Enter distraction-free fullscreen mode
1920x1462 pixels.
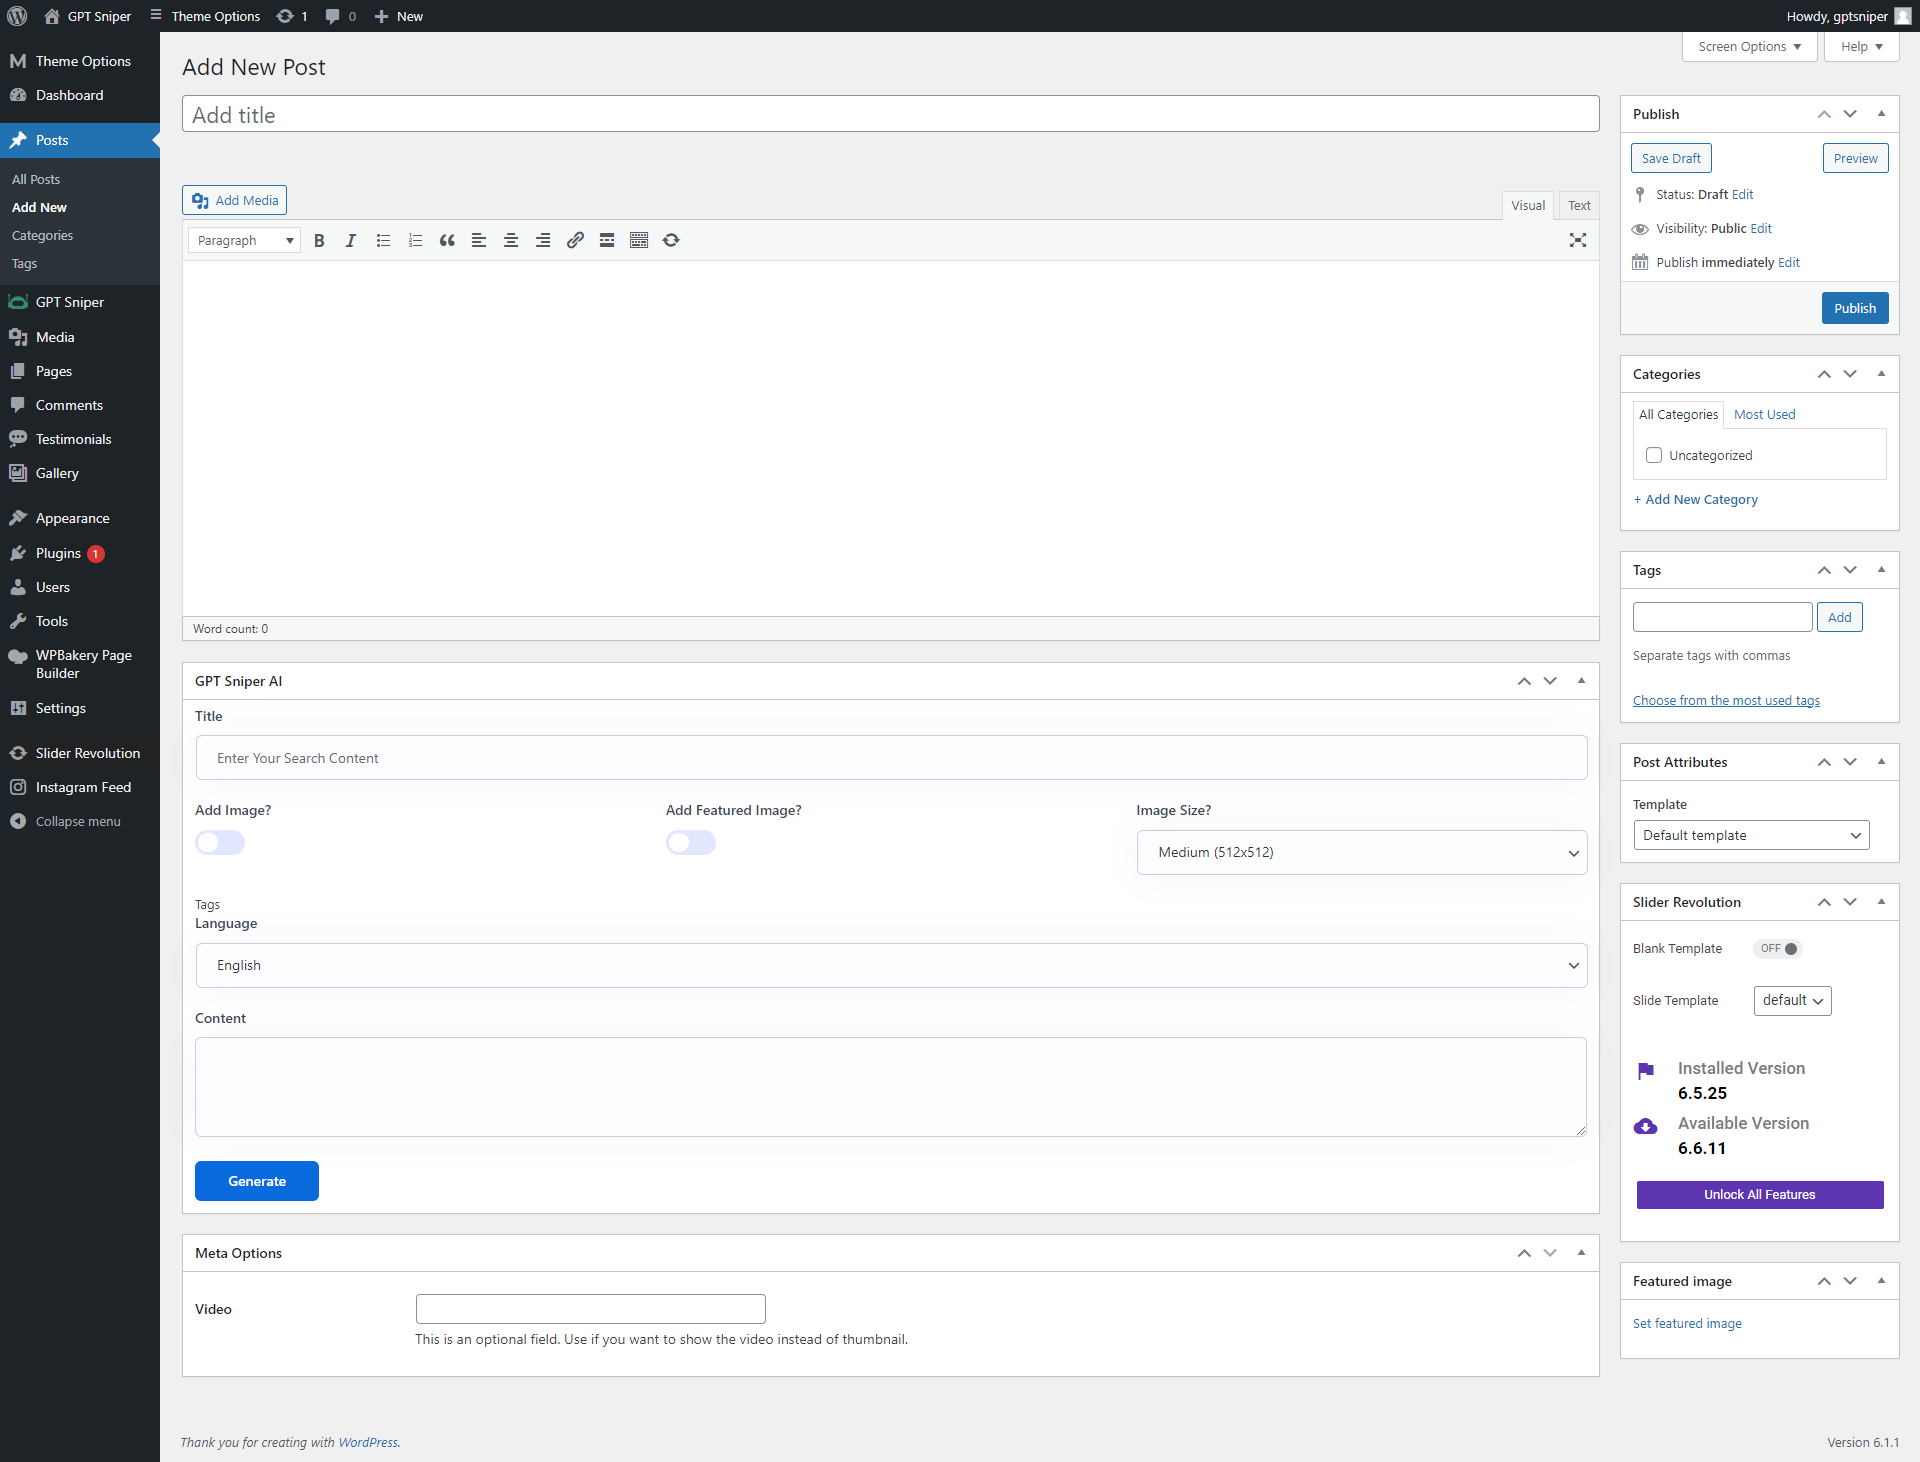coord(1578,240)
